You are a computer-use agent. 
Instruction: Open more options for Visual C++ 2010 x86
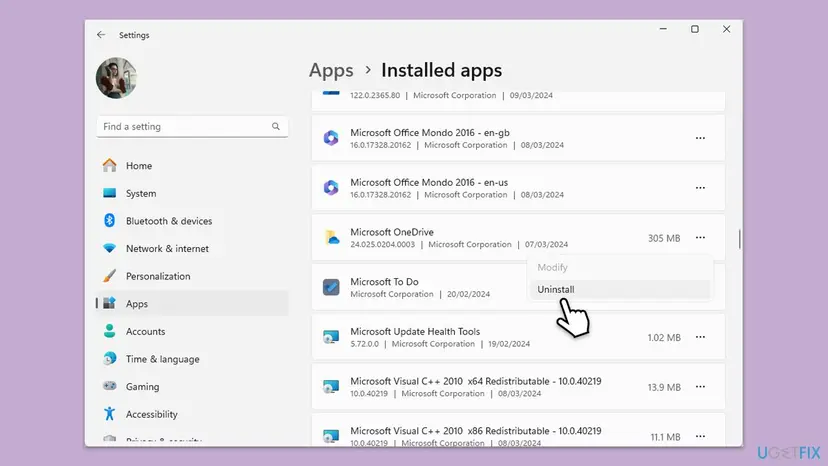(x=700, y=436)
